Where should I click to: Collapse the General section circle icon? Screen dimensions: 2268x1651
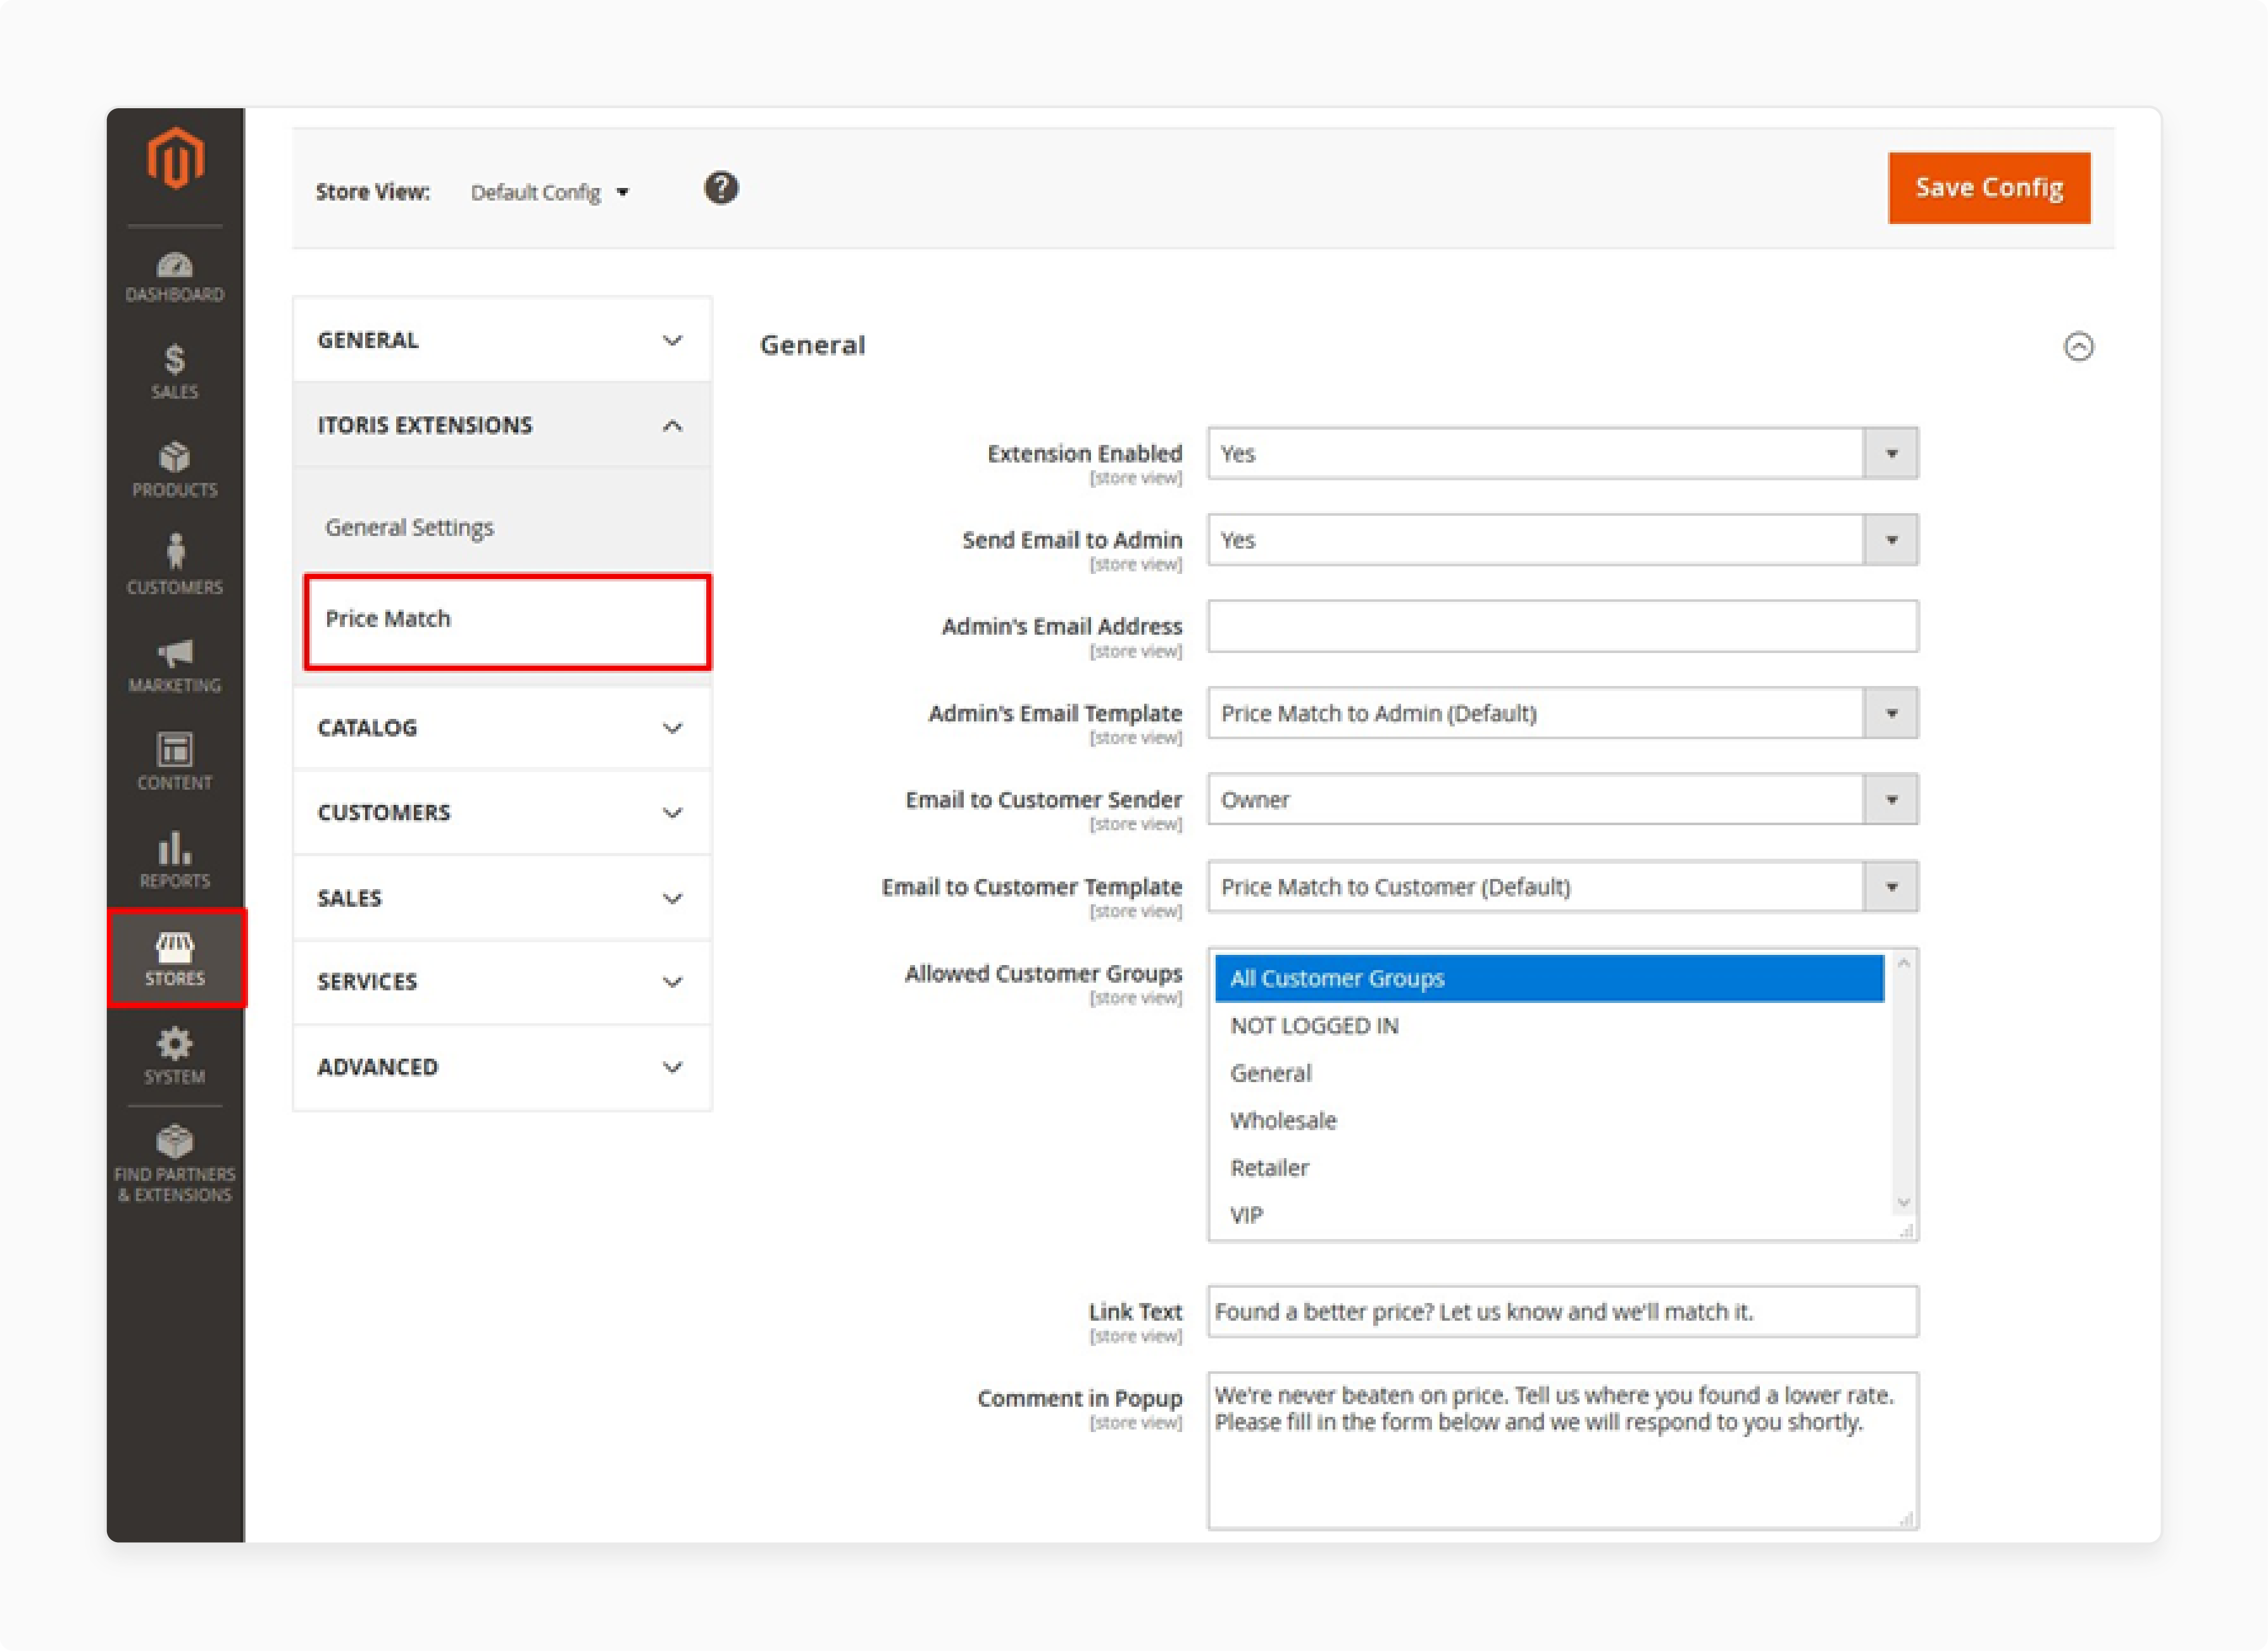click(2078, 346)
